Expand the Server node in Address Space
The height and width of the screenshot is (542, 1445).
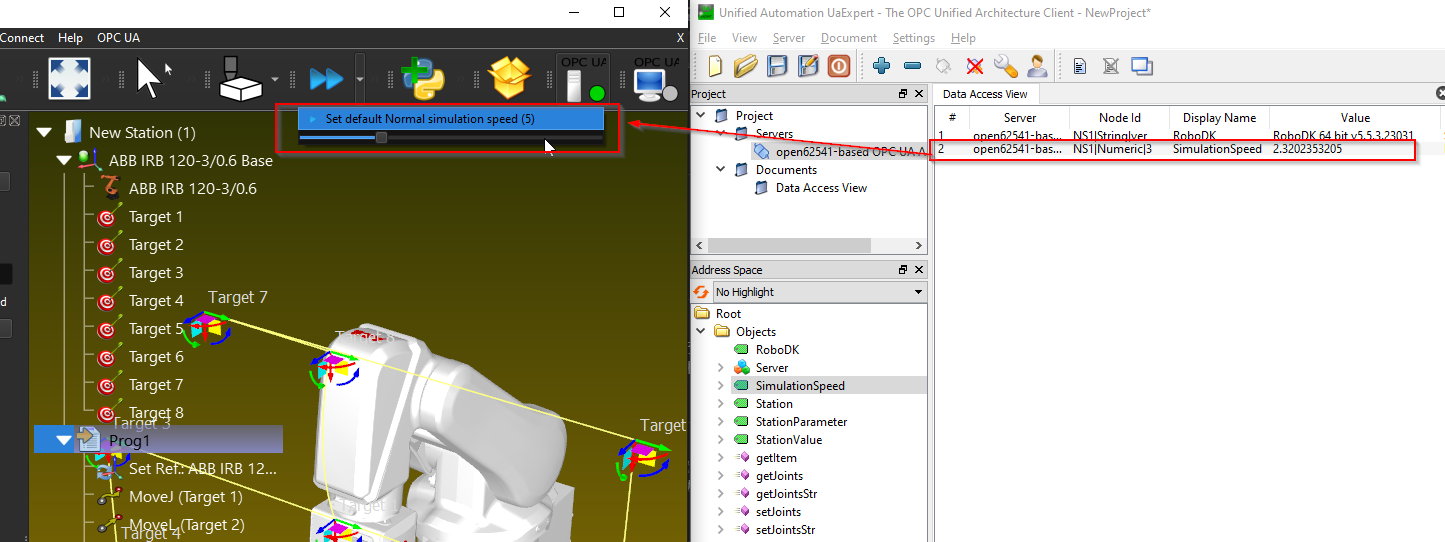click(720, 368)
